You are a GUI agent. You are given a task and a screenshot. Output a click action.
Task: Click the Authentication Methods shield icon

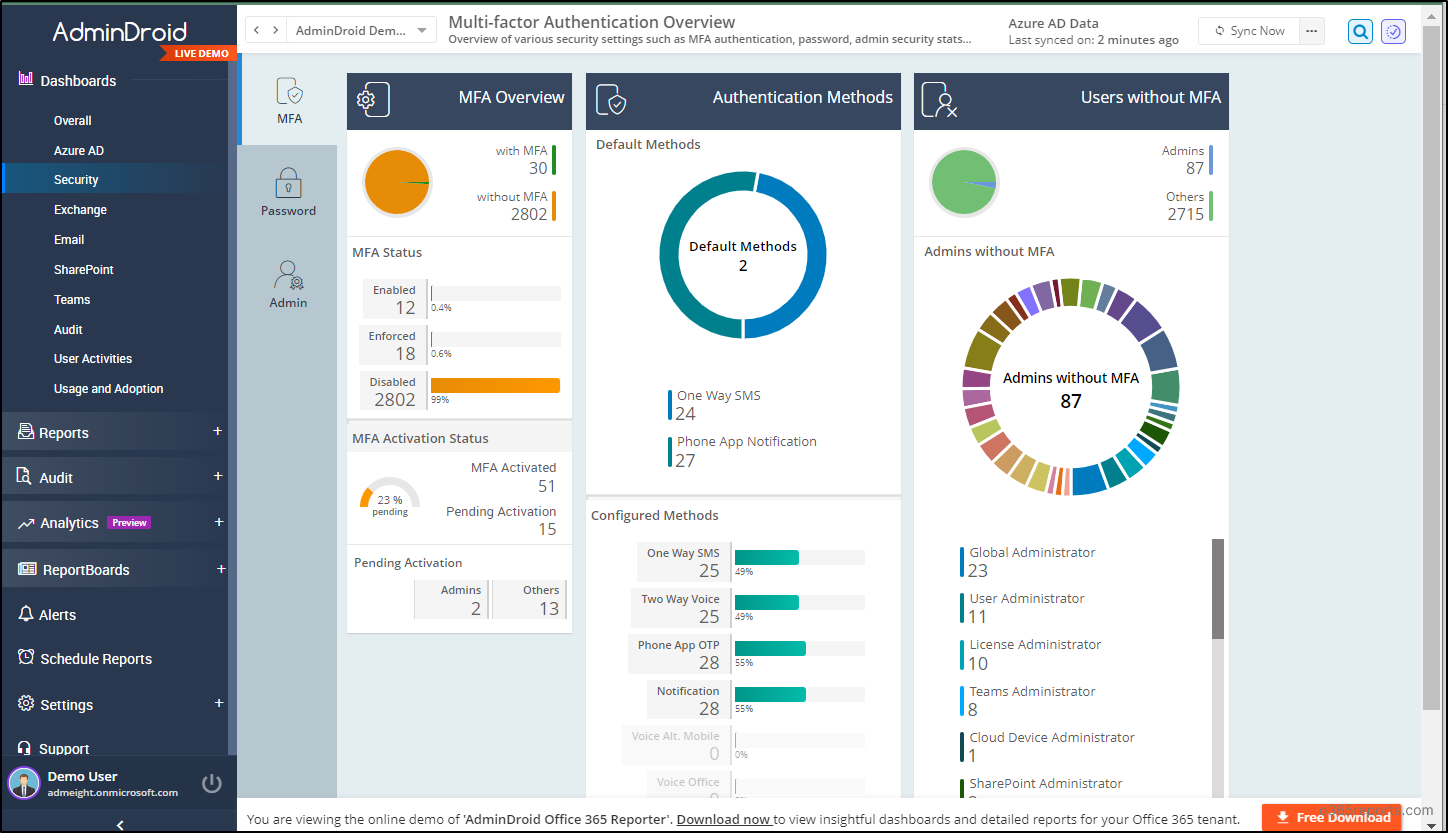[611, 100]
